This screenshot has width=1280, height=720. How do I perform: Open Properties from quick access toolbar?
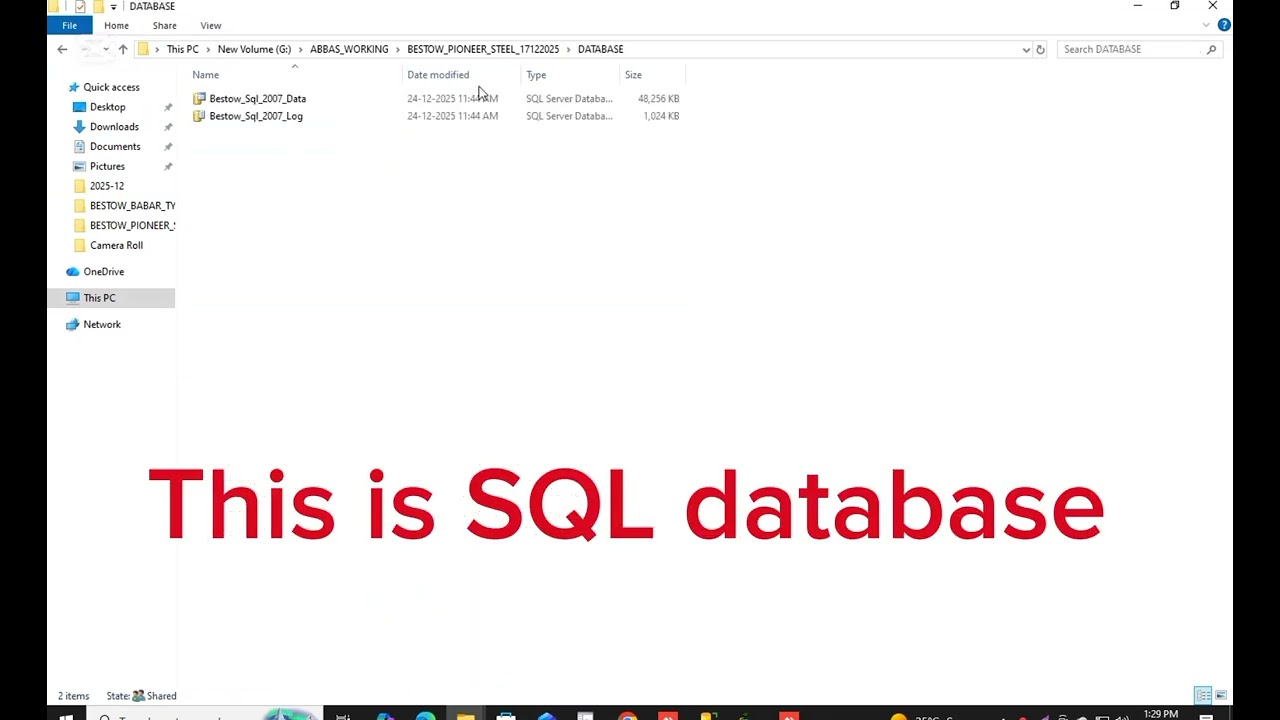coord(80,6)
